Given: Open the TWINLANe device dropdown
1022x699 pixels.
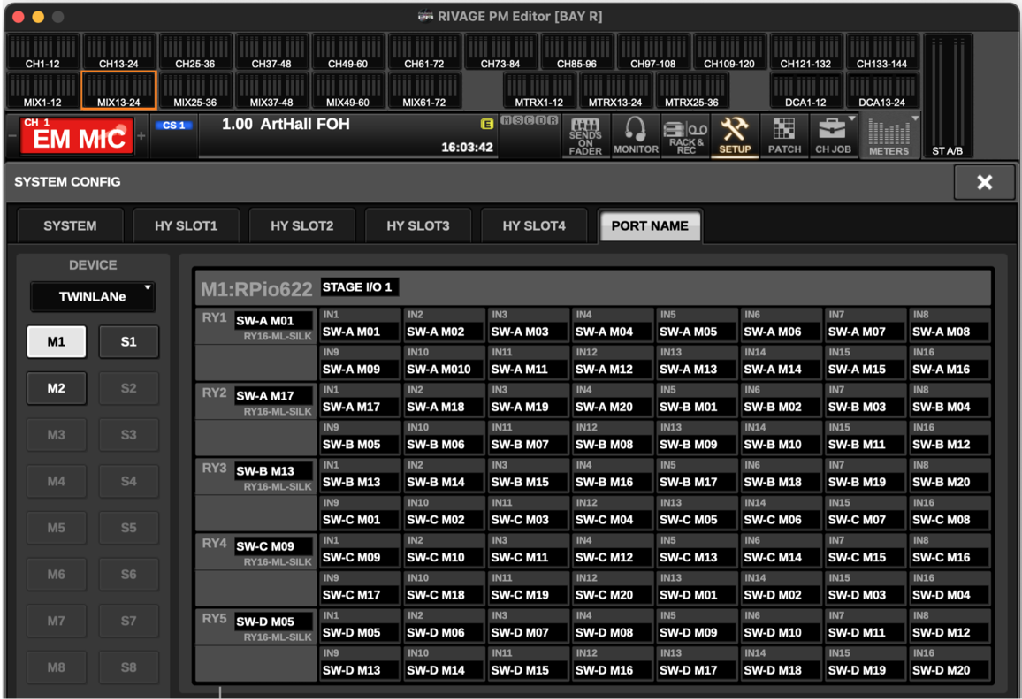Looking at the screenshot, I should click(93, 297).
